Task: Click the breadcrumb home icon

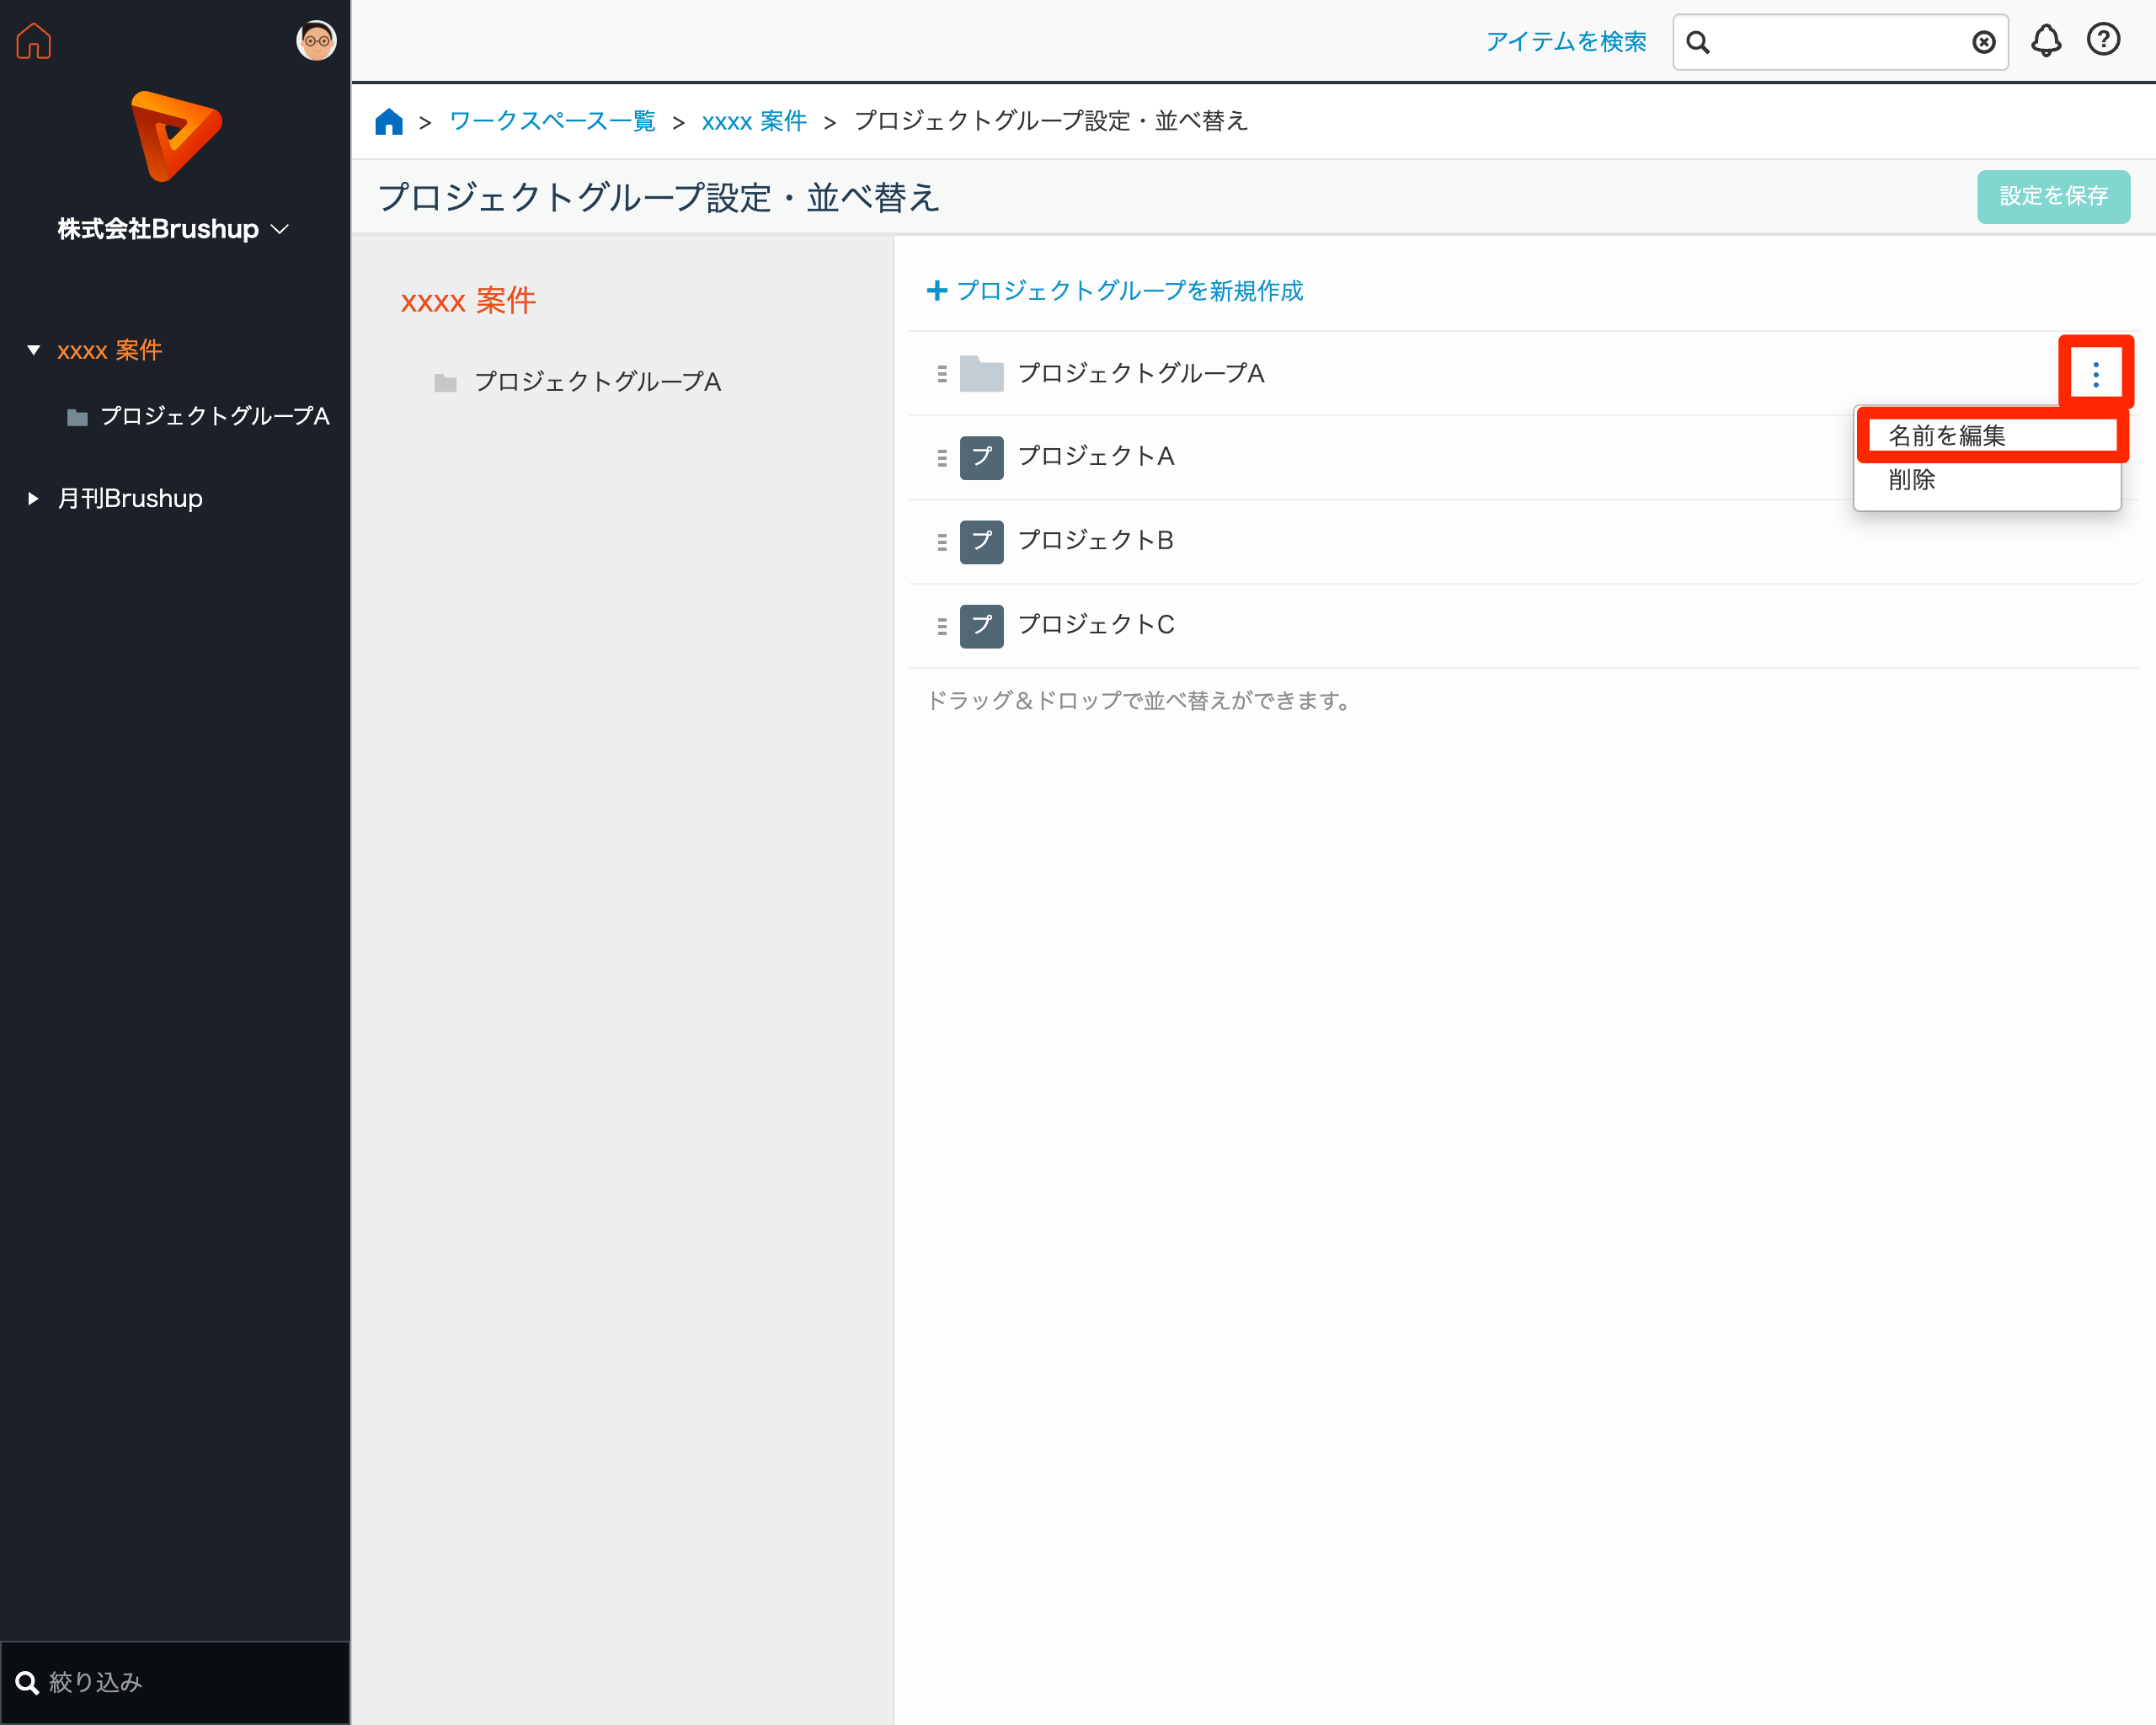Action: click(389, 120)
